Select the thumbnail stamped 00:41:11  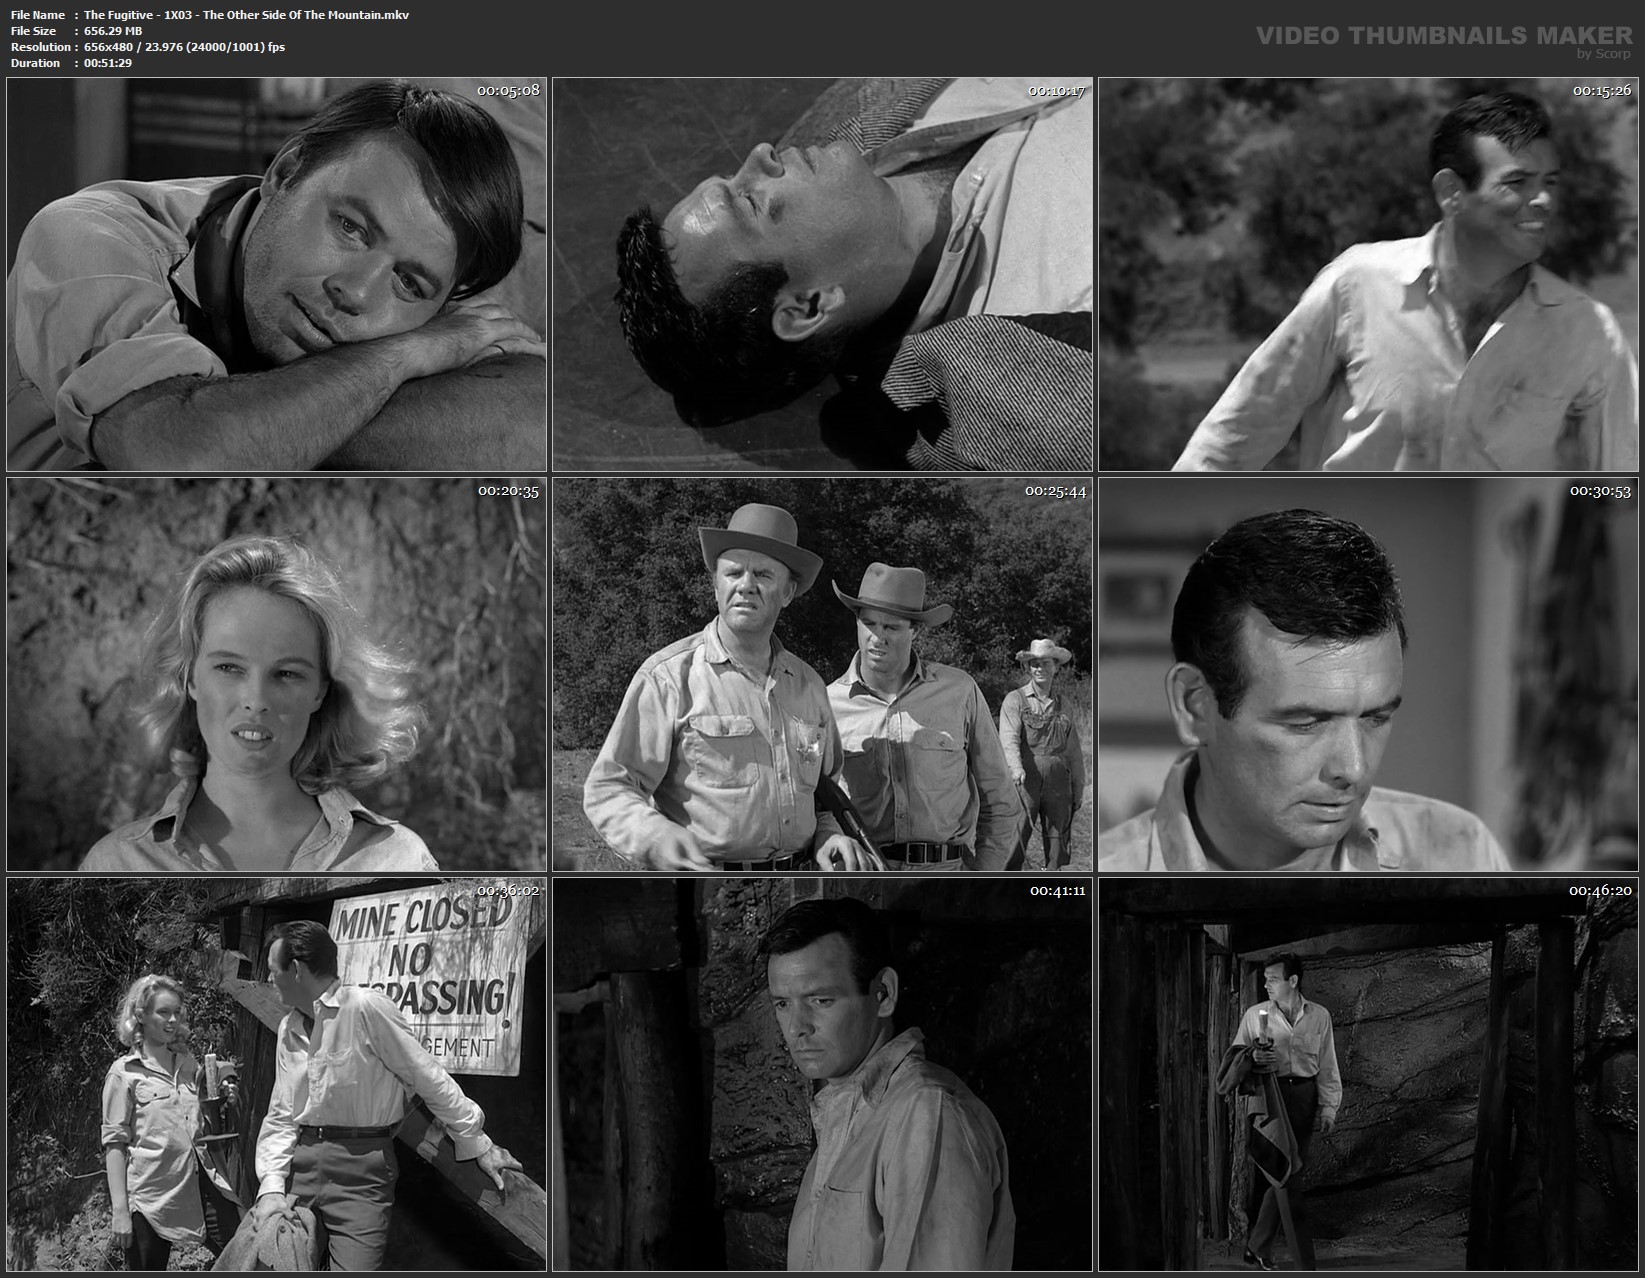822,1075
